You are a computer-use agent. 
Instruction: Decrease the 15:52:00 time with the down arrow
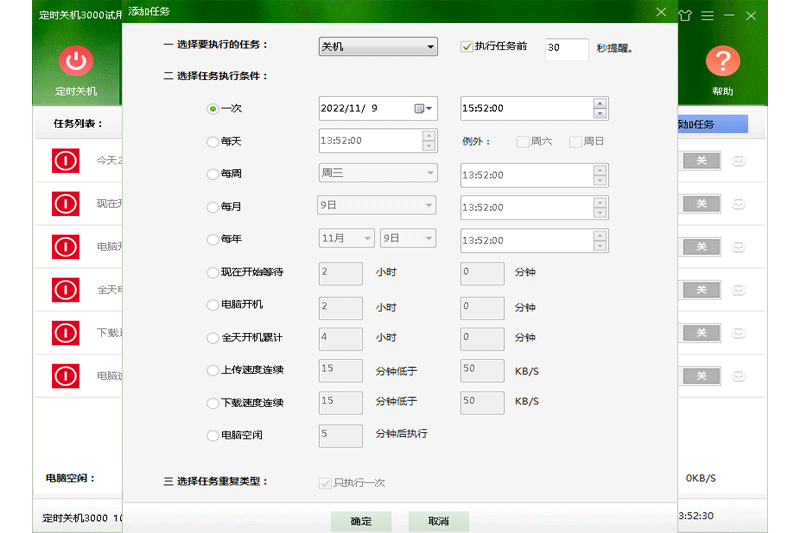pos(600,113)
